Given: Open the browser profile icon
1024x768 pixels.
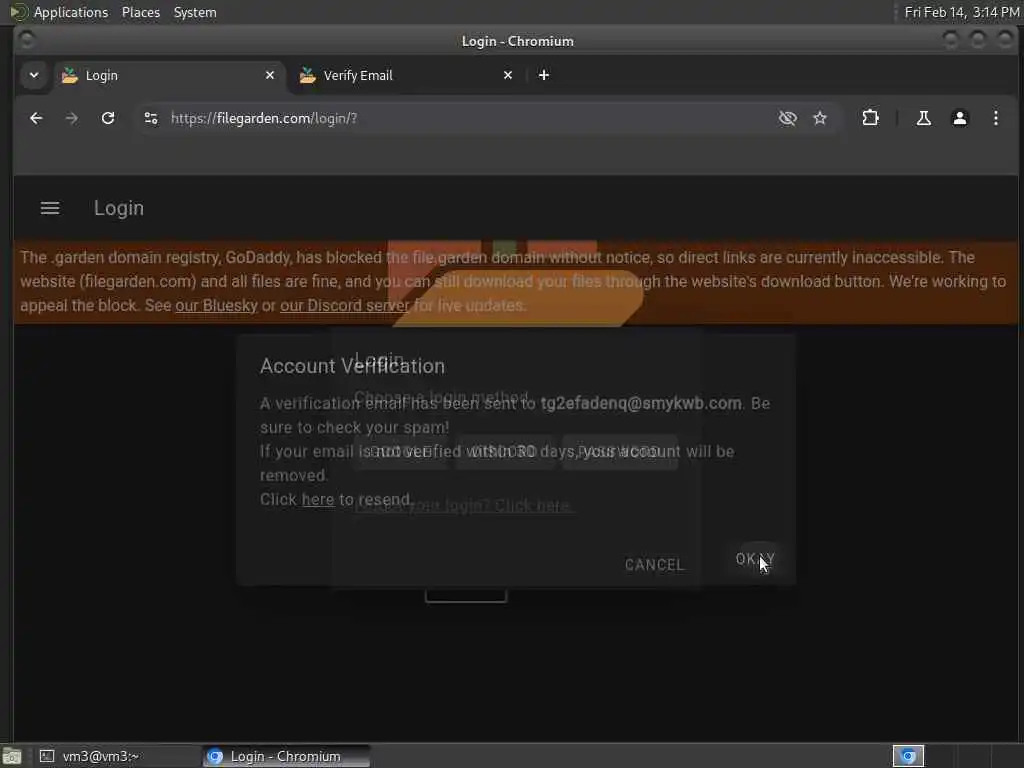Looking at the screenshot, I should coord(959,118).
